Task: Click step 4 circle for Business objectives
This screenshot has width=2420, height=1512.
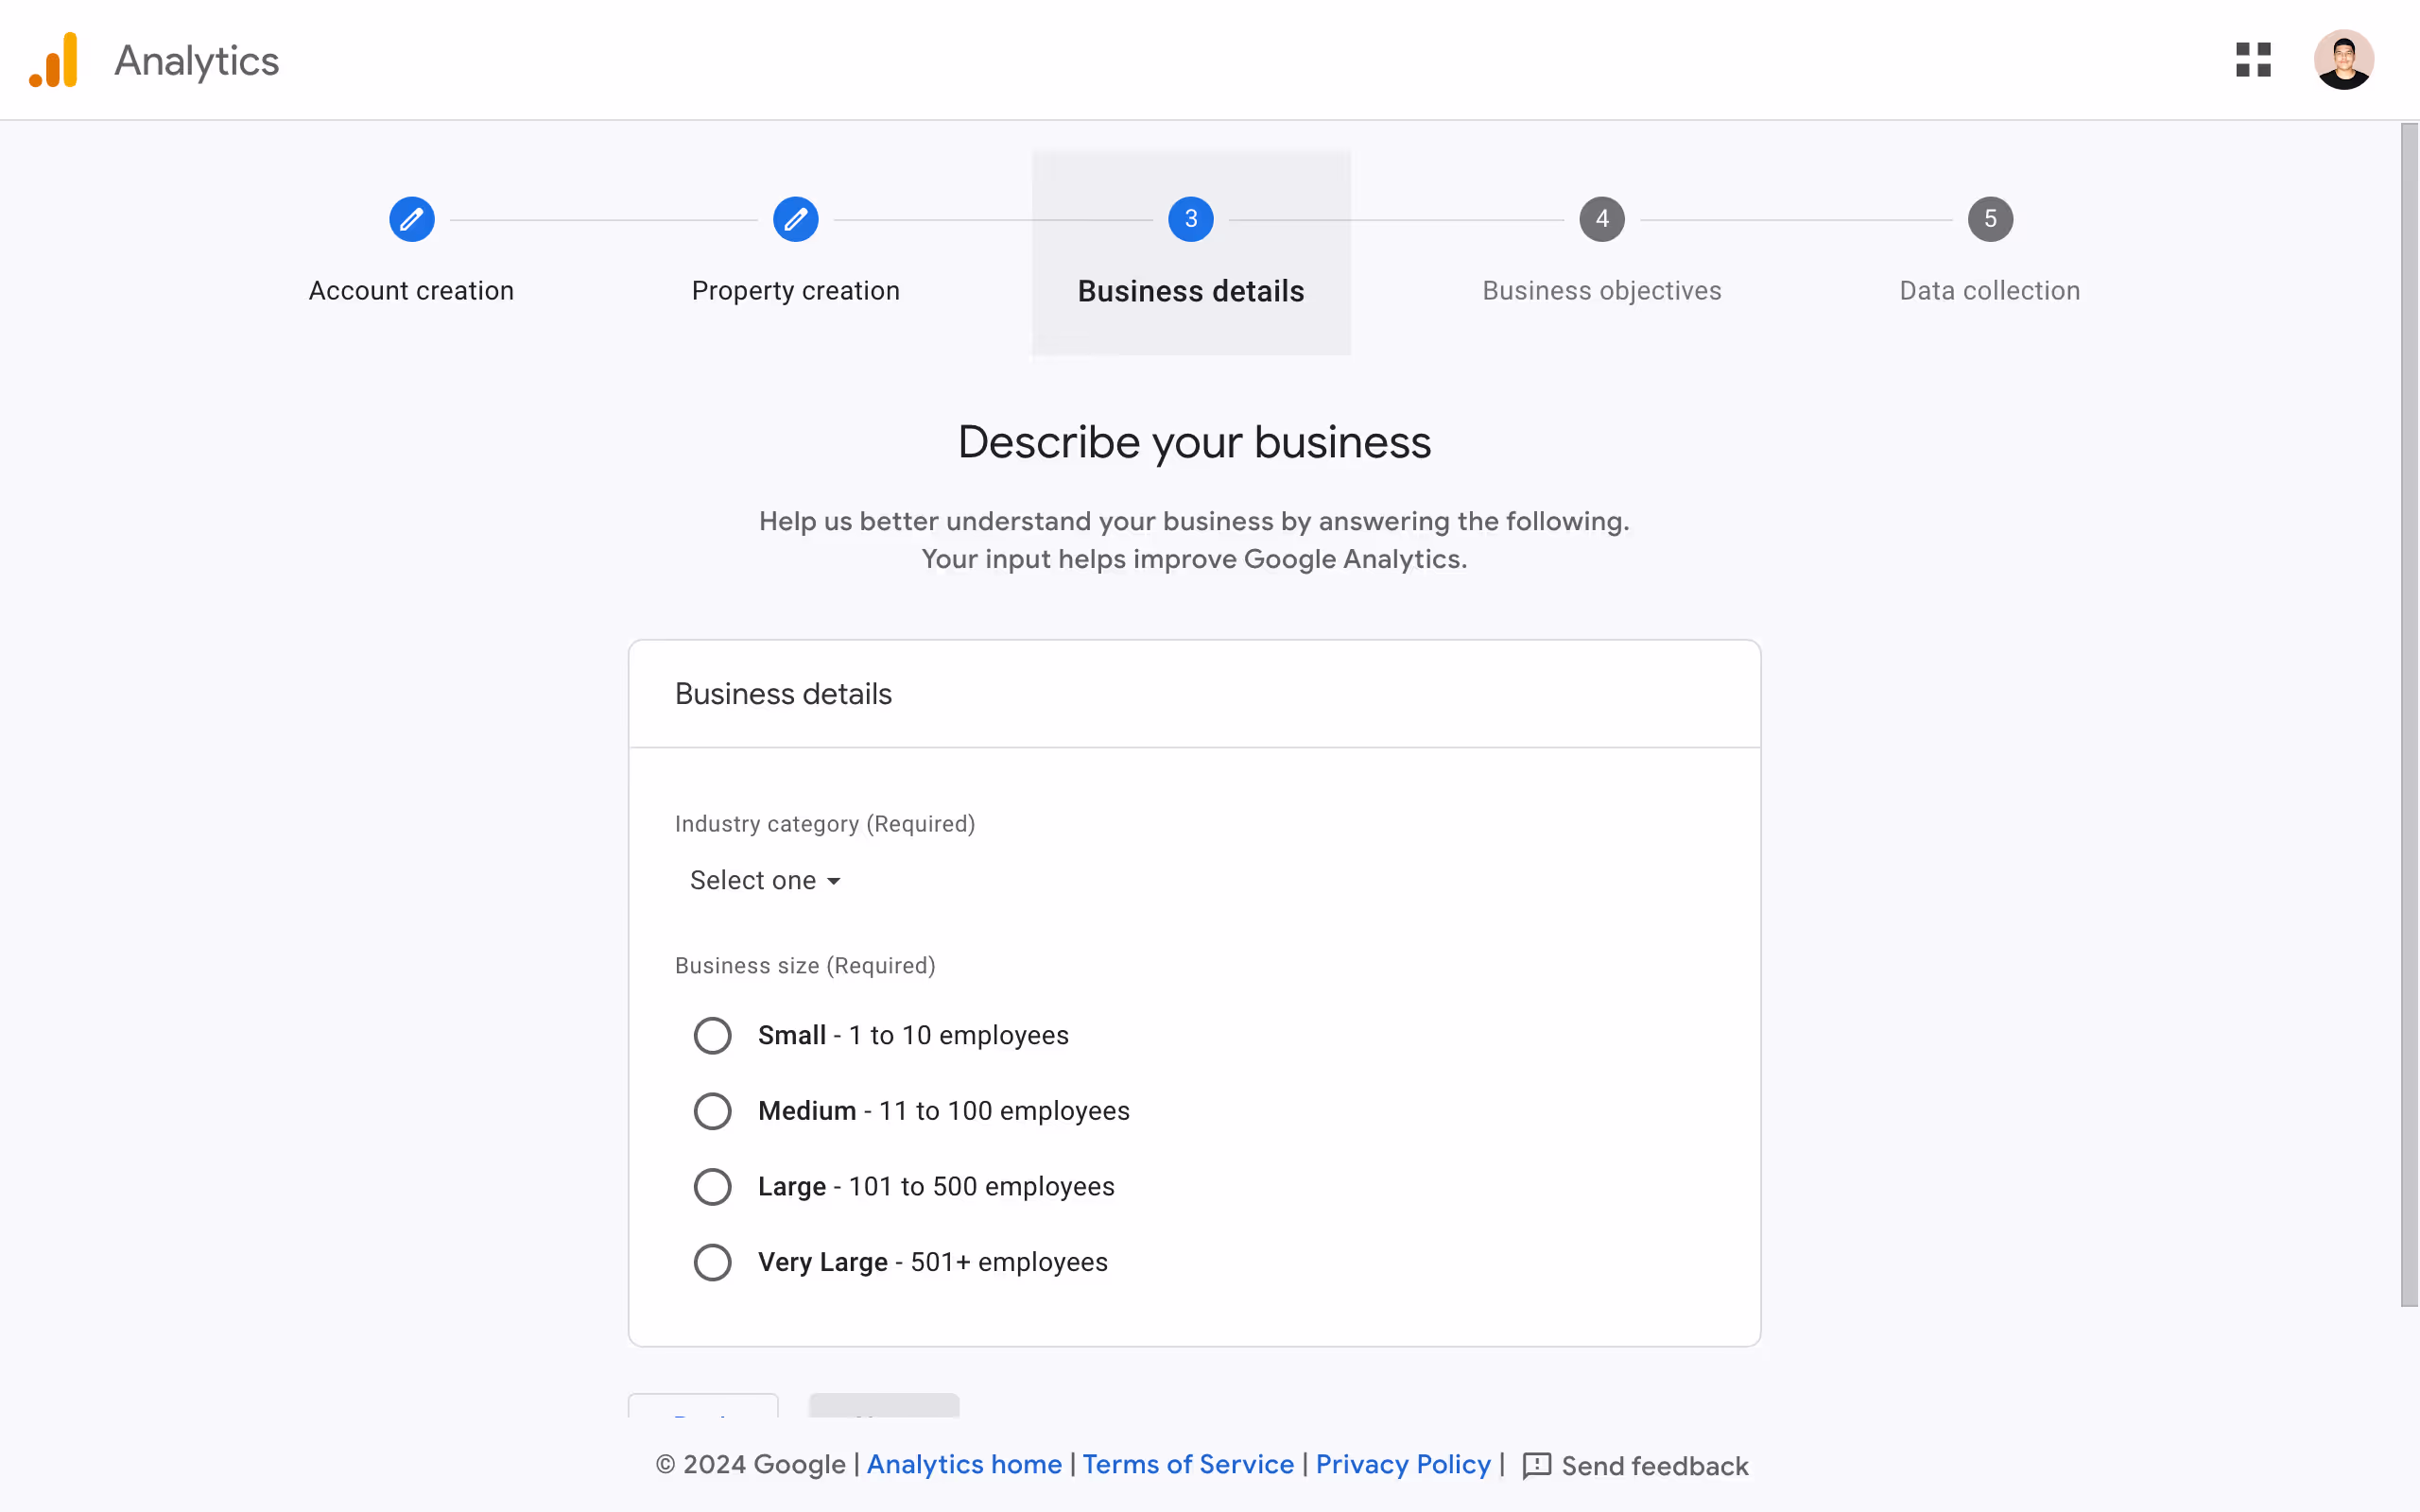Action: click(1601, 219)
